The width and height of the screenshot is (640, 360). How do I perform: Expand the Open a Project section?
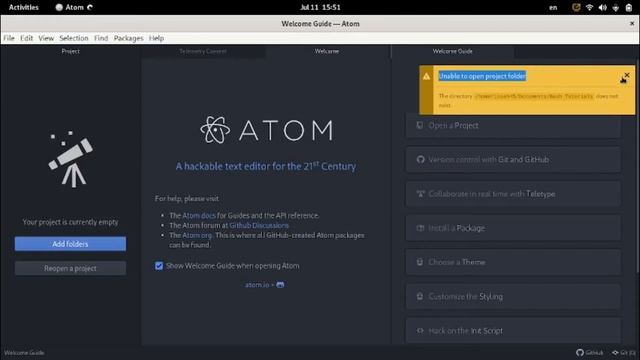point(513,125)
